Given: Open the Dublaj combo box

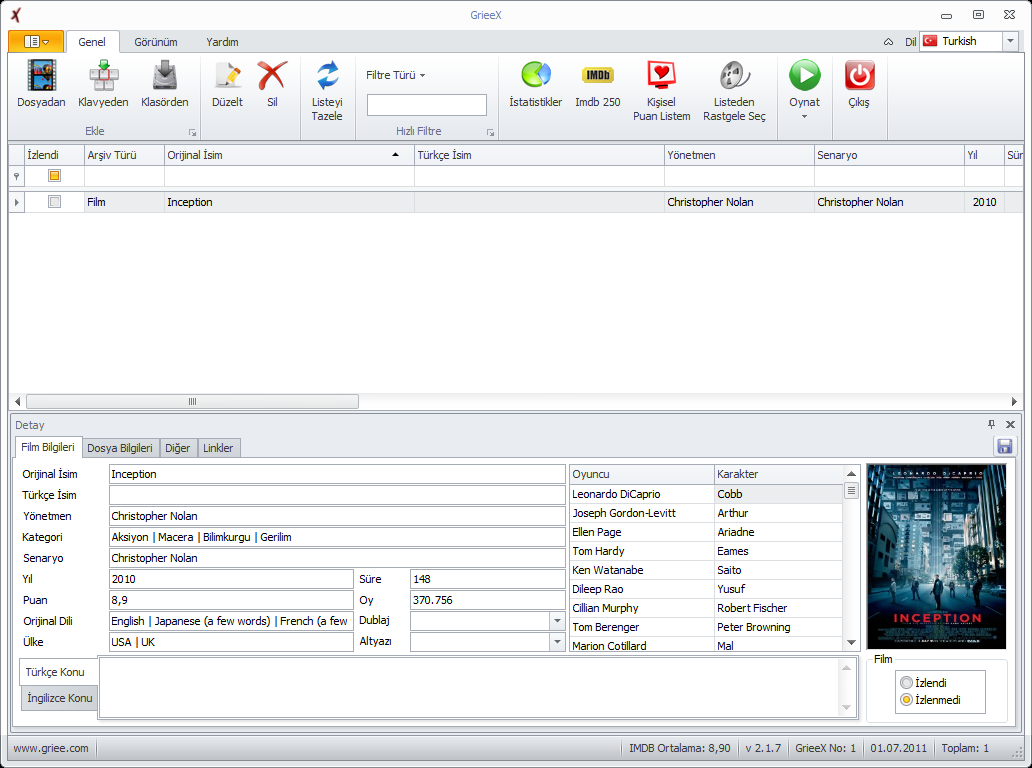Looking at the screenshot, I should point(557,621).
